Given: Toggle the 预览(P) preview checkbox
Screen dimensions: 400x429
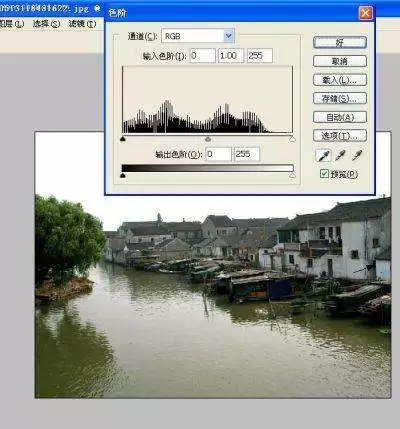Looking at the screenshot, I should [324, 174].
